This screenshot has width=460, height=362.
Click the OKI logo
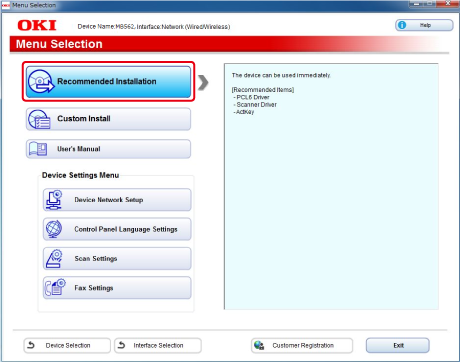click(x=37, y=25)
